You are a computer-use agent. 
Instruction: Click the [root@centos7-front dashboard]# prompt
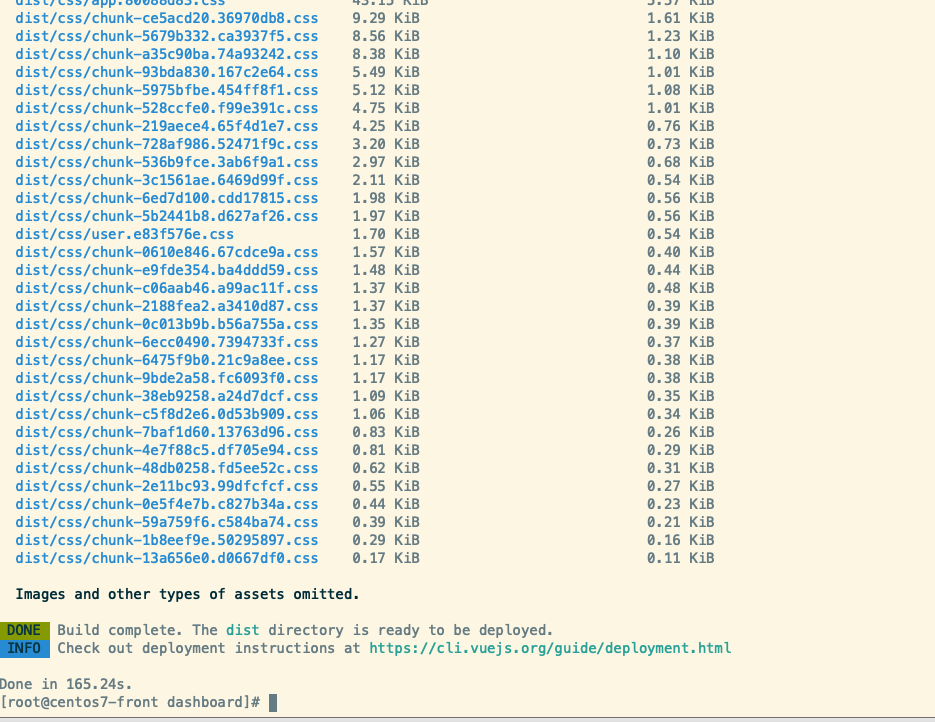click(131, 703)
